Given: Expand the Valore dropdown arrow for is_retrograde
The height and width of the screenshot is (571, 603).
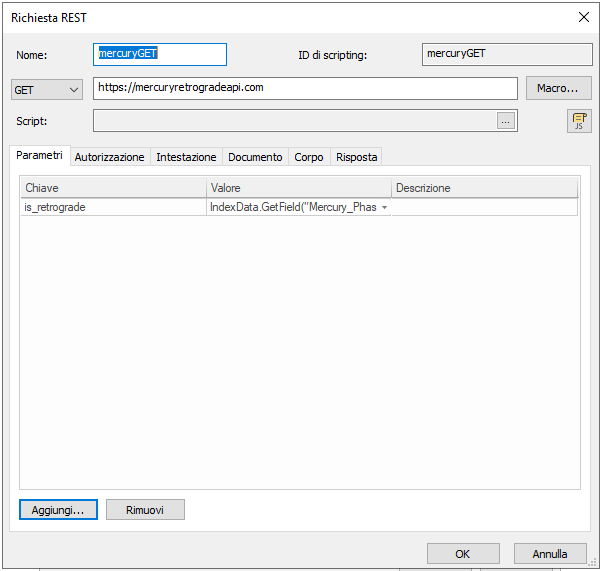Looking at the screenshot, I should (384, 208).
